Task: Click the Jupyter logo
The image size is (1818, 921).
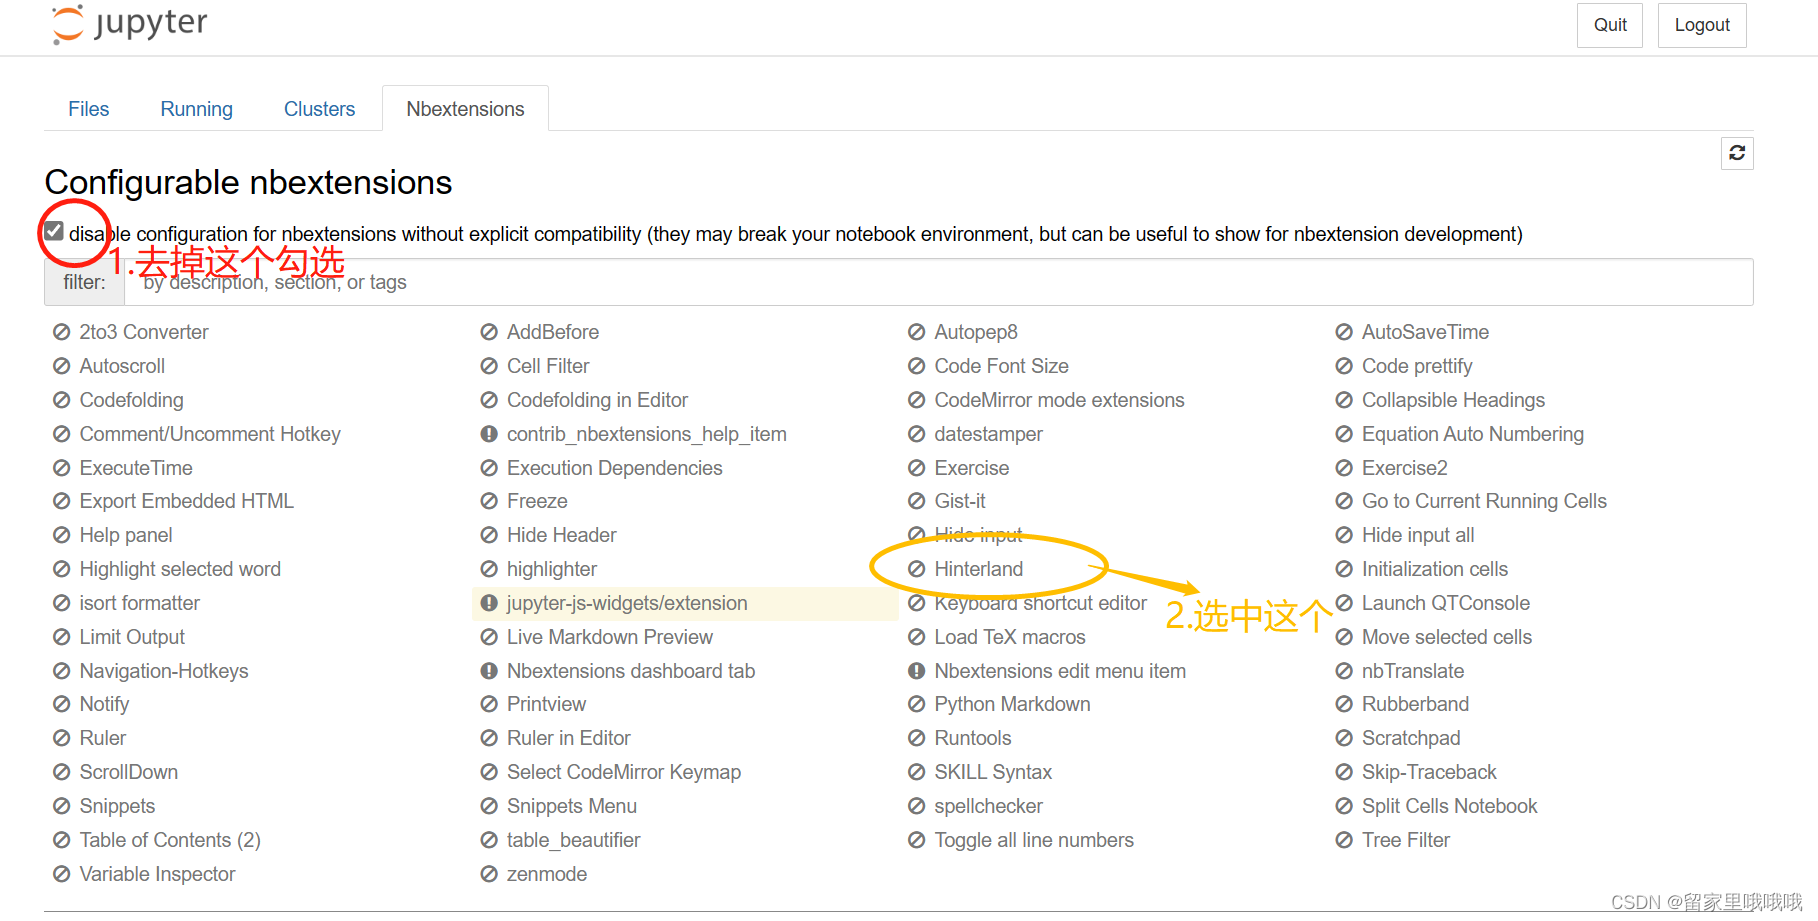Action: [x=130, y=24]
